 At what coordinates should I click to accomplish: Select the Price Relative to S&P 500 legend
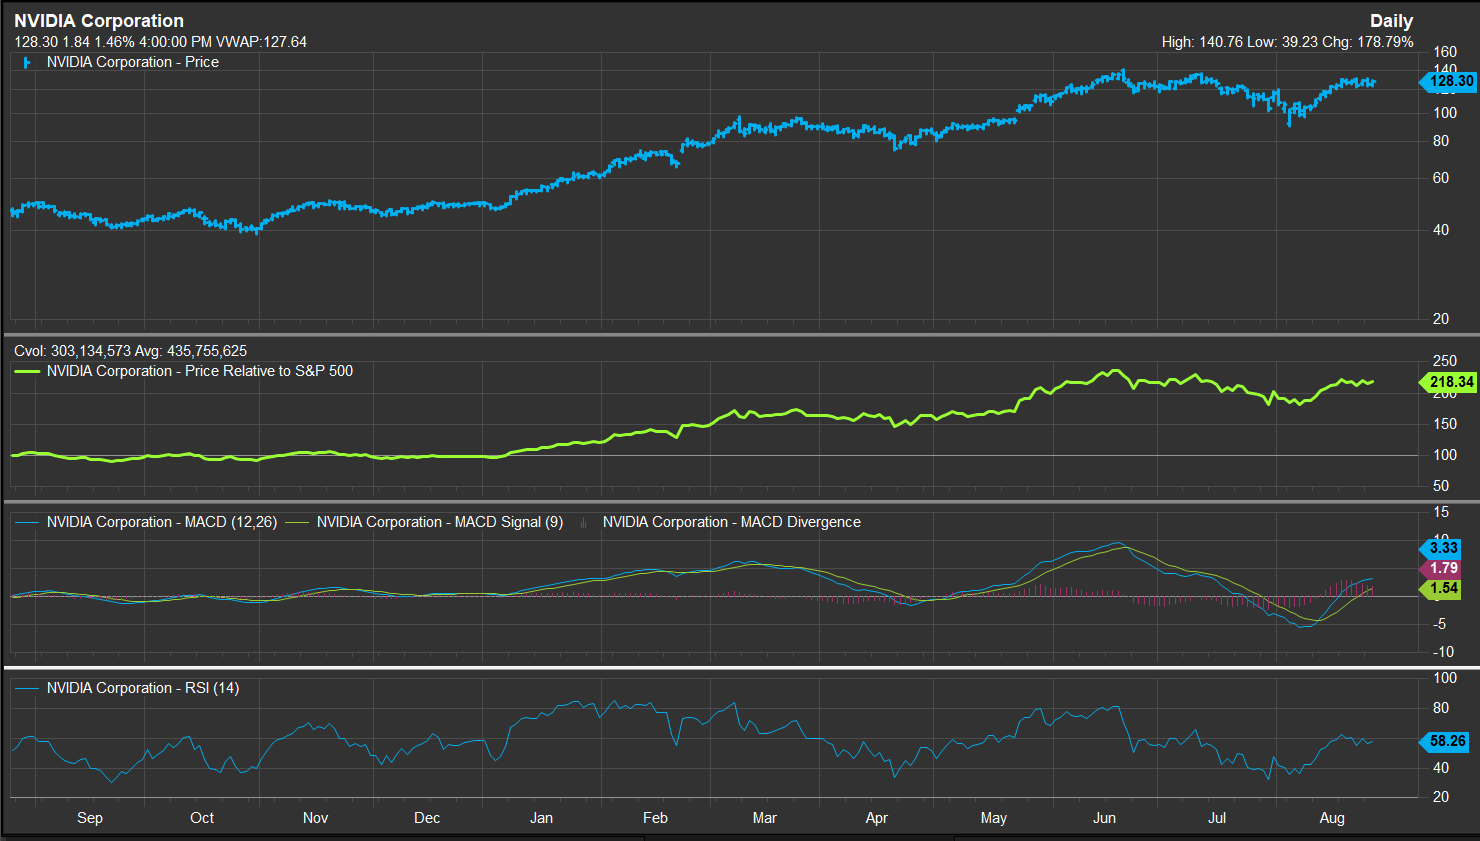click(x=200, y=371)
